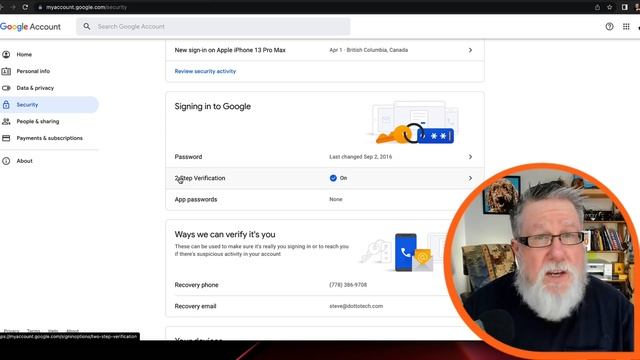
Task: Click 'Ways we can verify it's you' heading
Action: [225, 234]
